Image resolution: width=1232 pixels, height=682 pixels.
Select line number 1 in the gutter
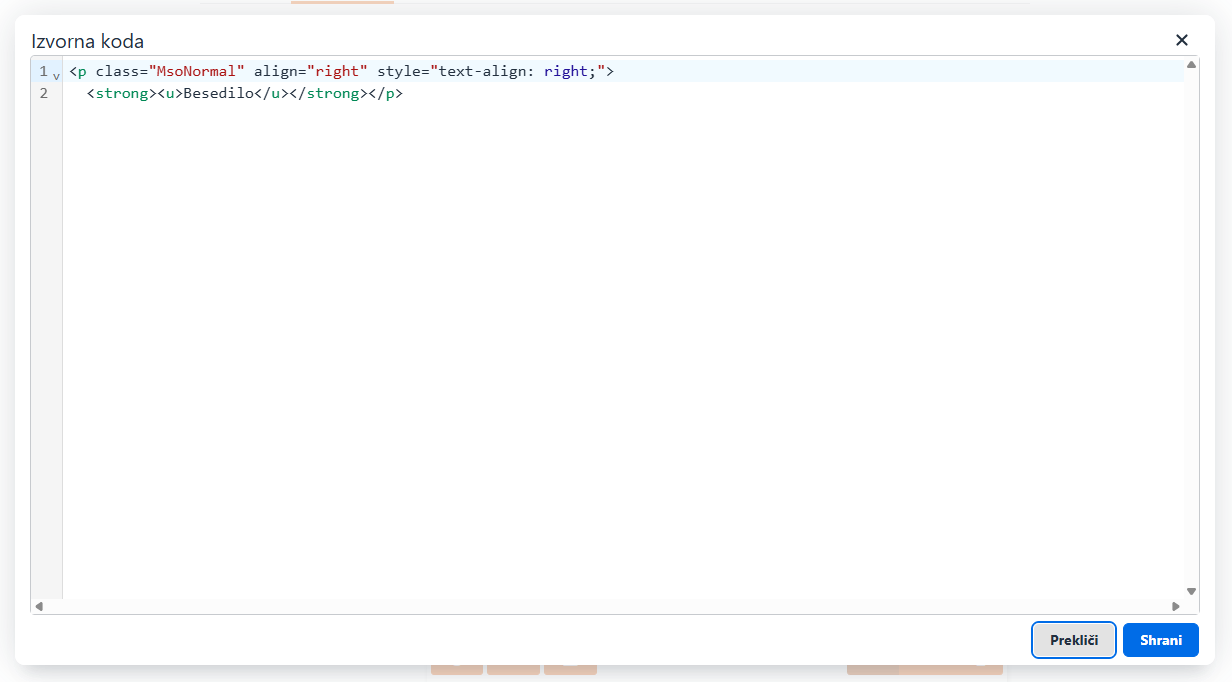point(43,72)
